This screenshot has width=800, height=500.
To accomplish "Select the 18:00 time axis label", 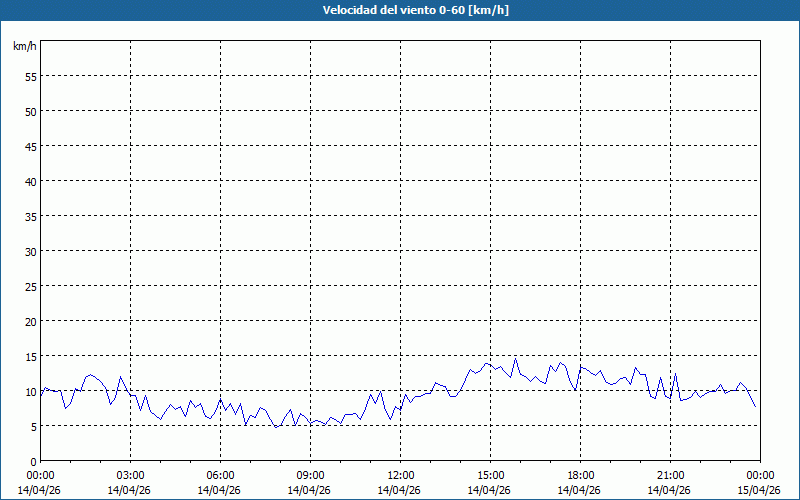I will click(580, 475).
